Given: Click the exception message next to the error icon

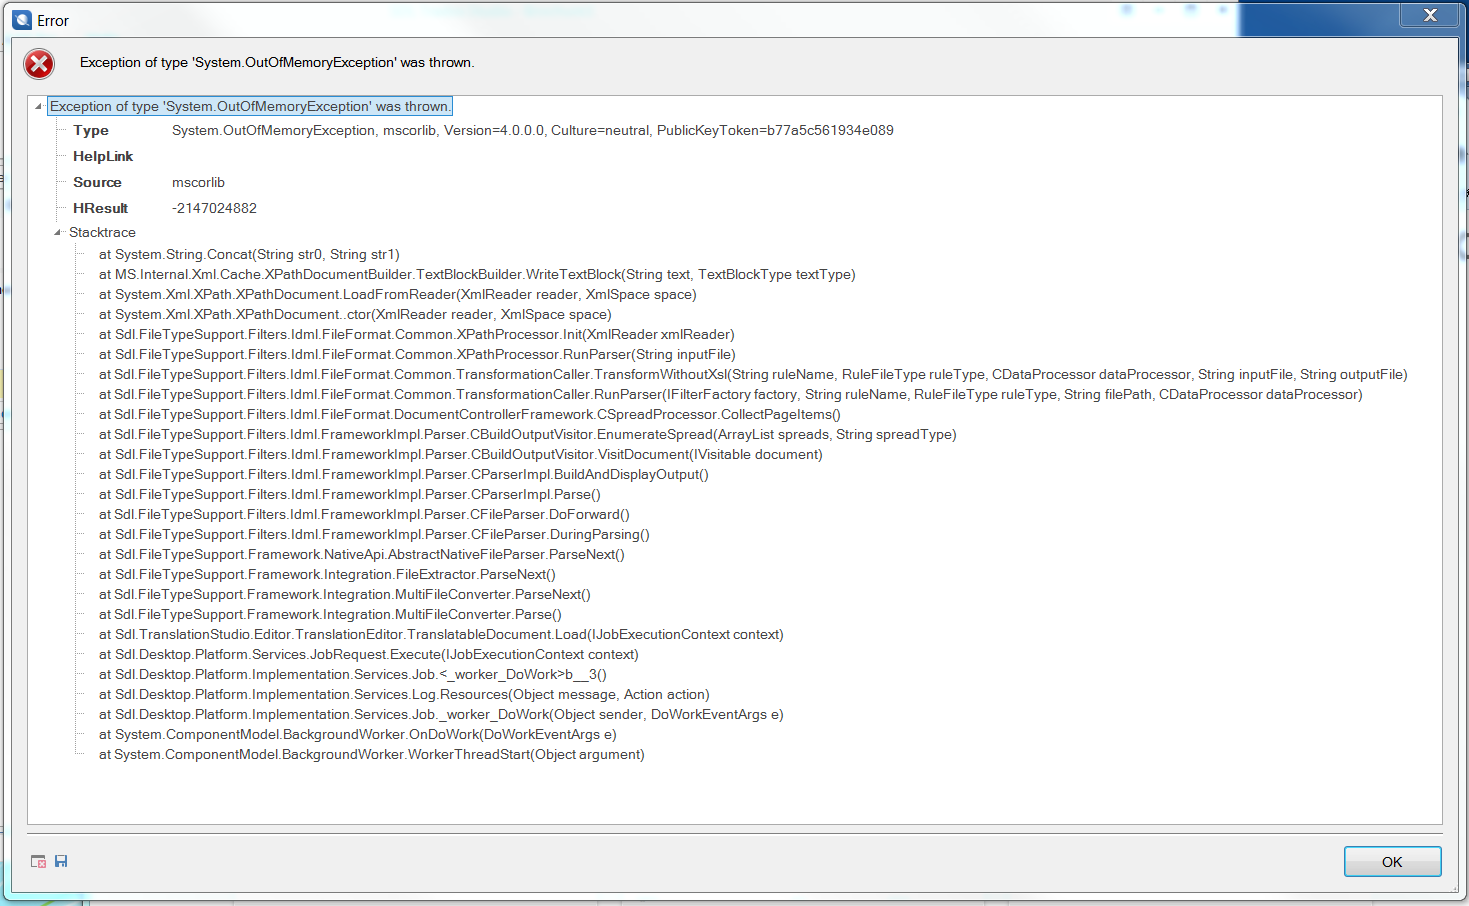Looking at the screenshot, I should [277, 62].
